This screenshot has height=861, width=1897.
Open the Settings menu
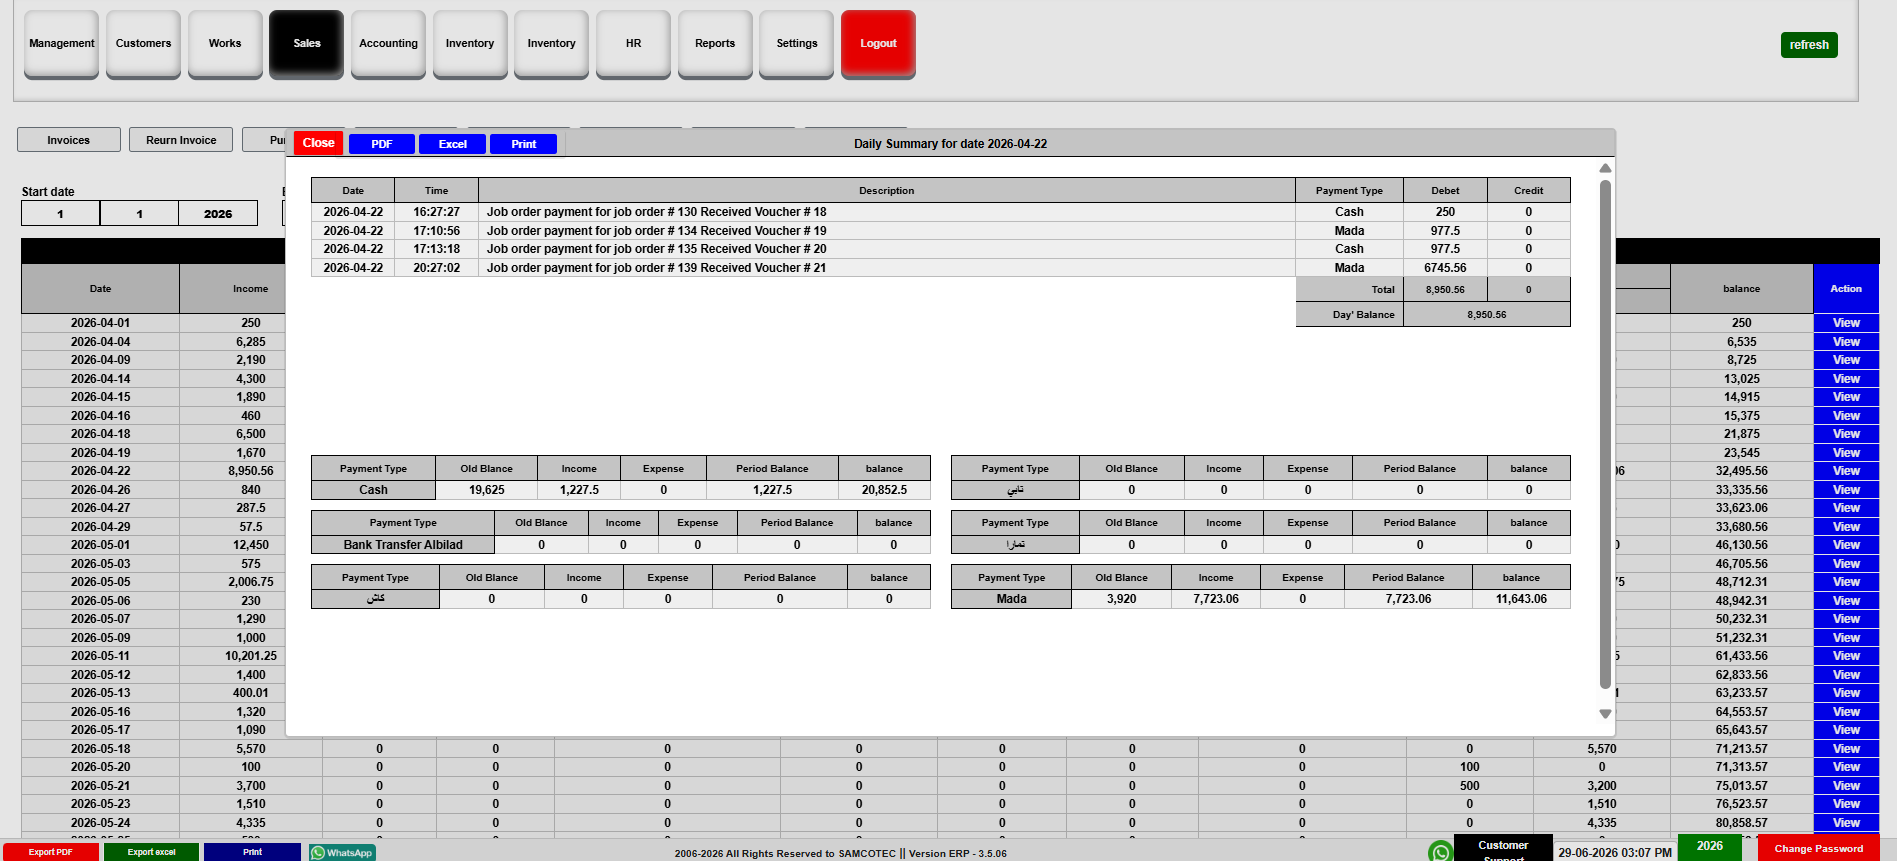click(x=796, y=44)
